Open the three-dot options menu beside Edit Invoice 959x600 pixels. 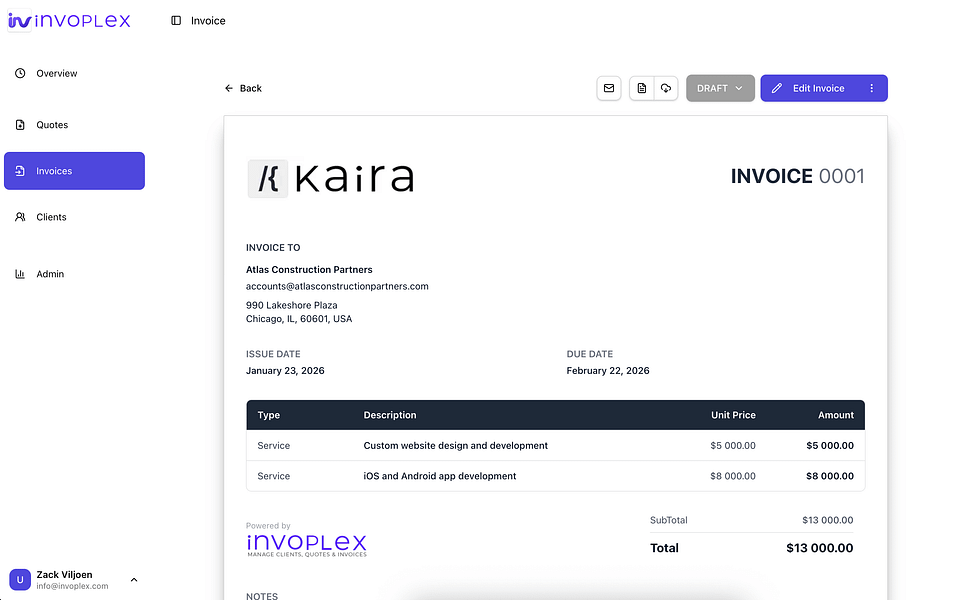coord(872,88)
